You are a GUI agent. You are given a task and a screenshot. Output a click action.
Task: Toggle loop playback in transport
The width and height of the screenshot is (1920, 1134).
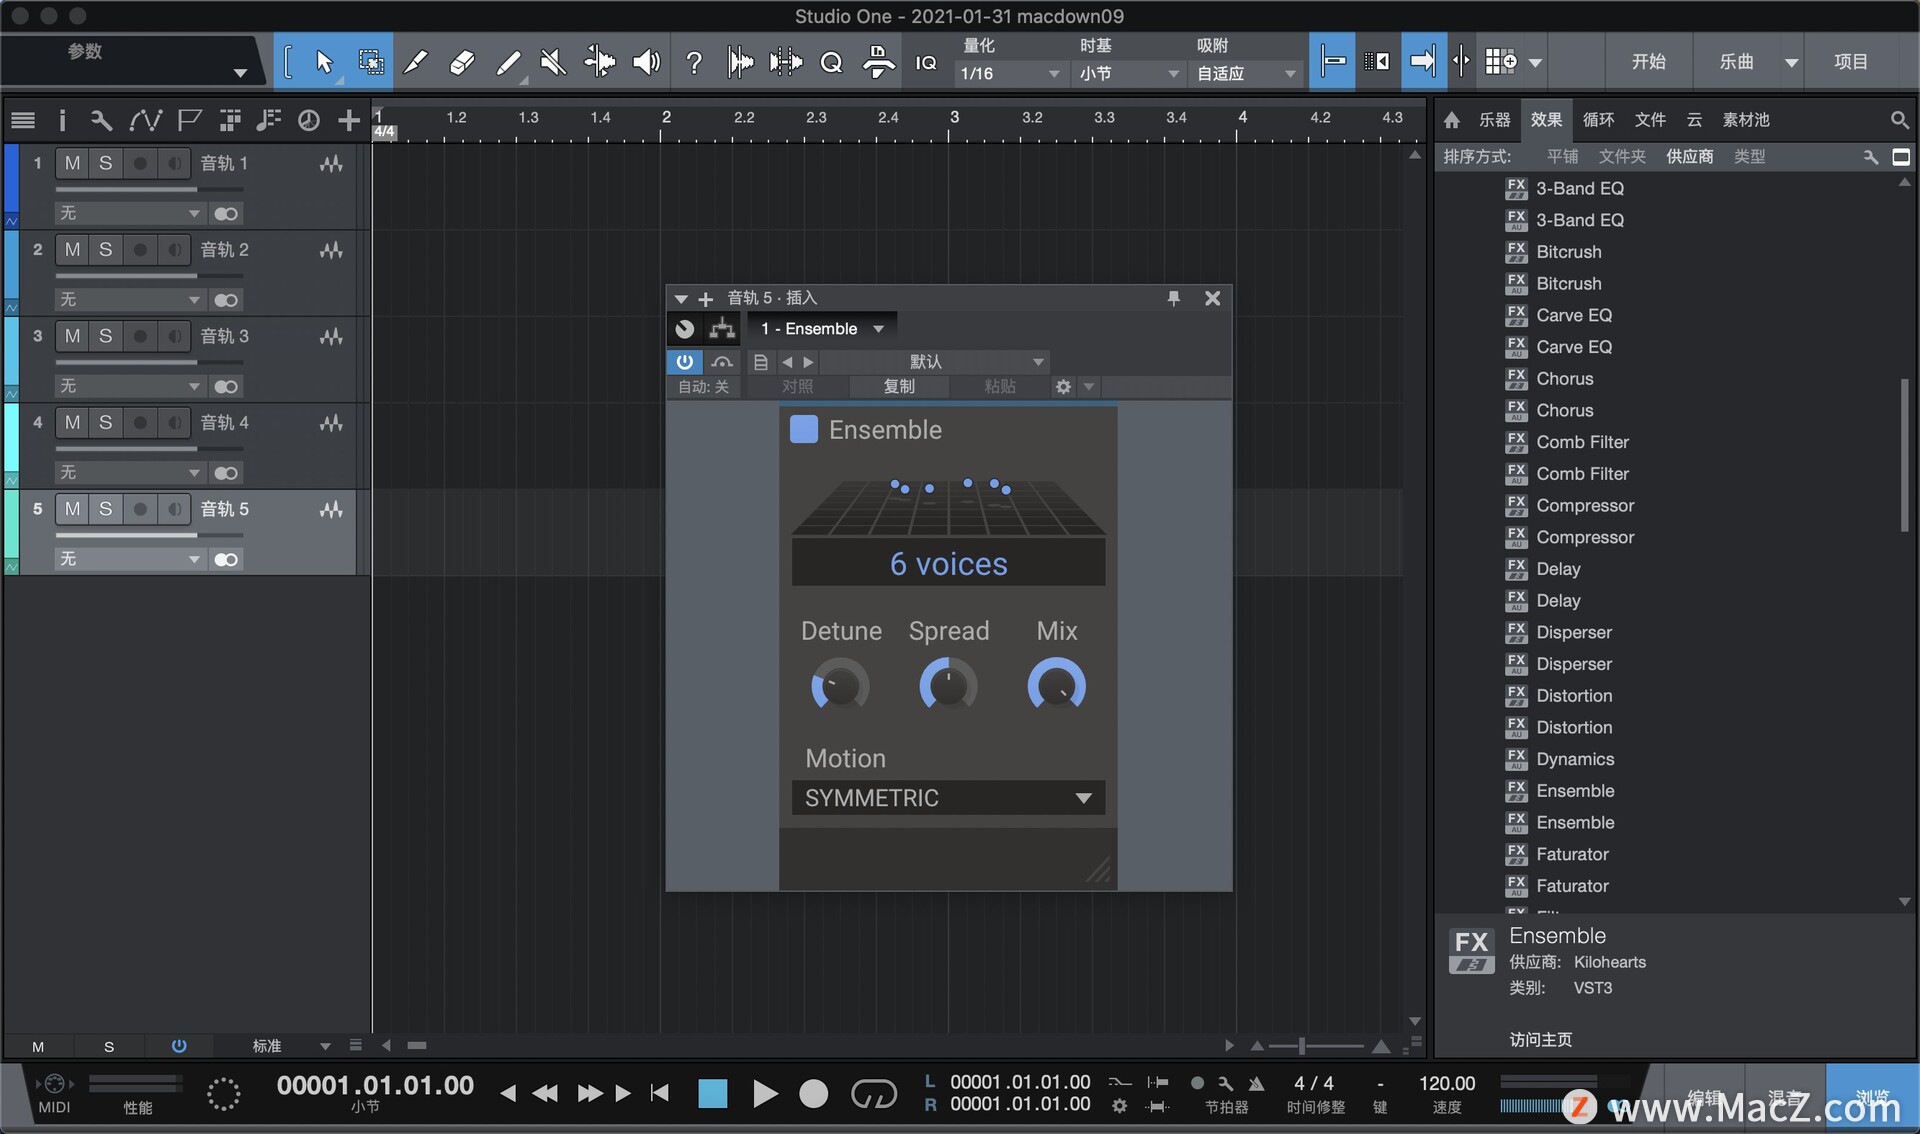tap(874, 1094)
